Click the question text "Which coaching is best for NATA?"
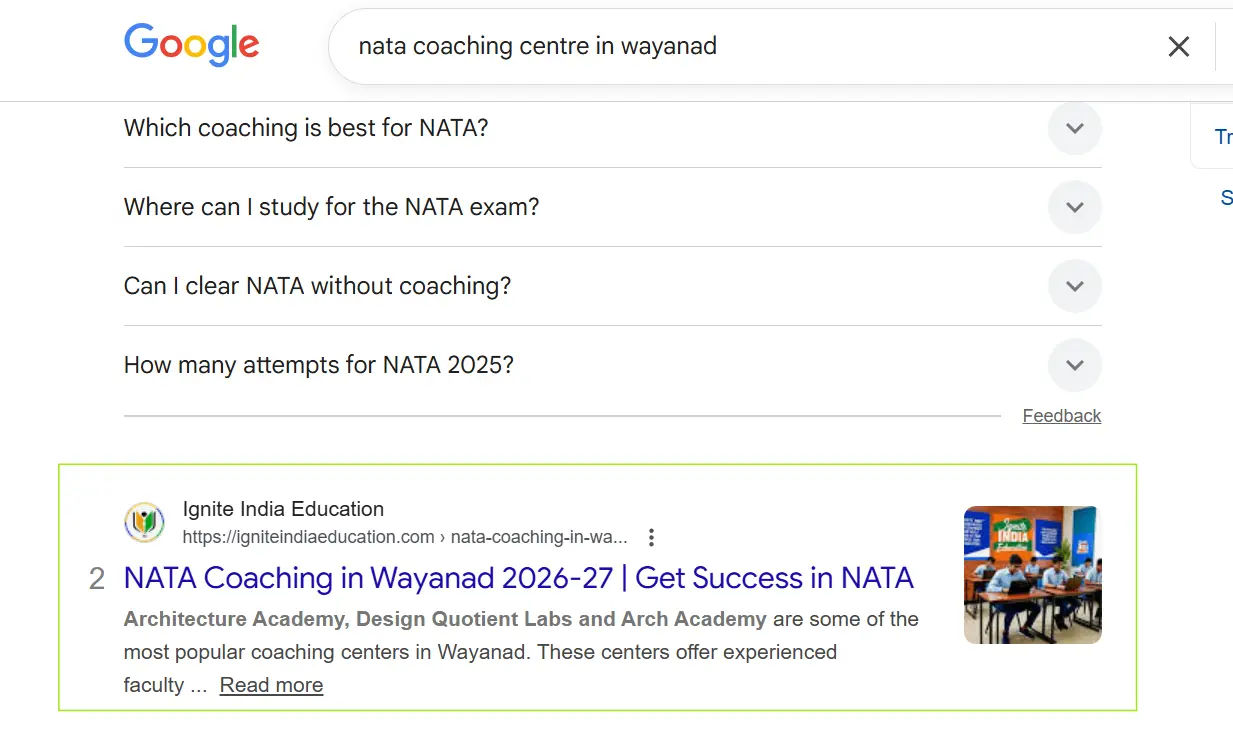The image size is (1233, 739). tap(305, 128)
